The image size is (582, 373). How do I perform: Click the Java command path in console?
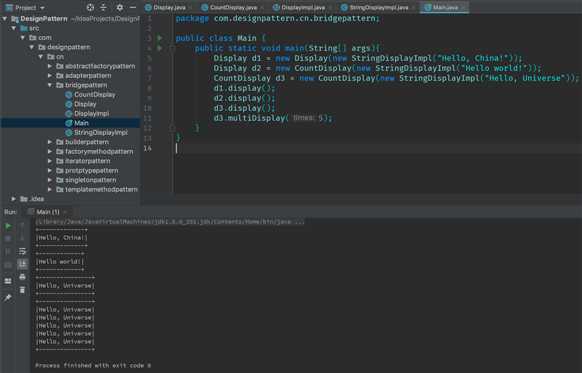(170, 222)
